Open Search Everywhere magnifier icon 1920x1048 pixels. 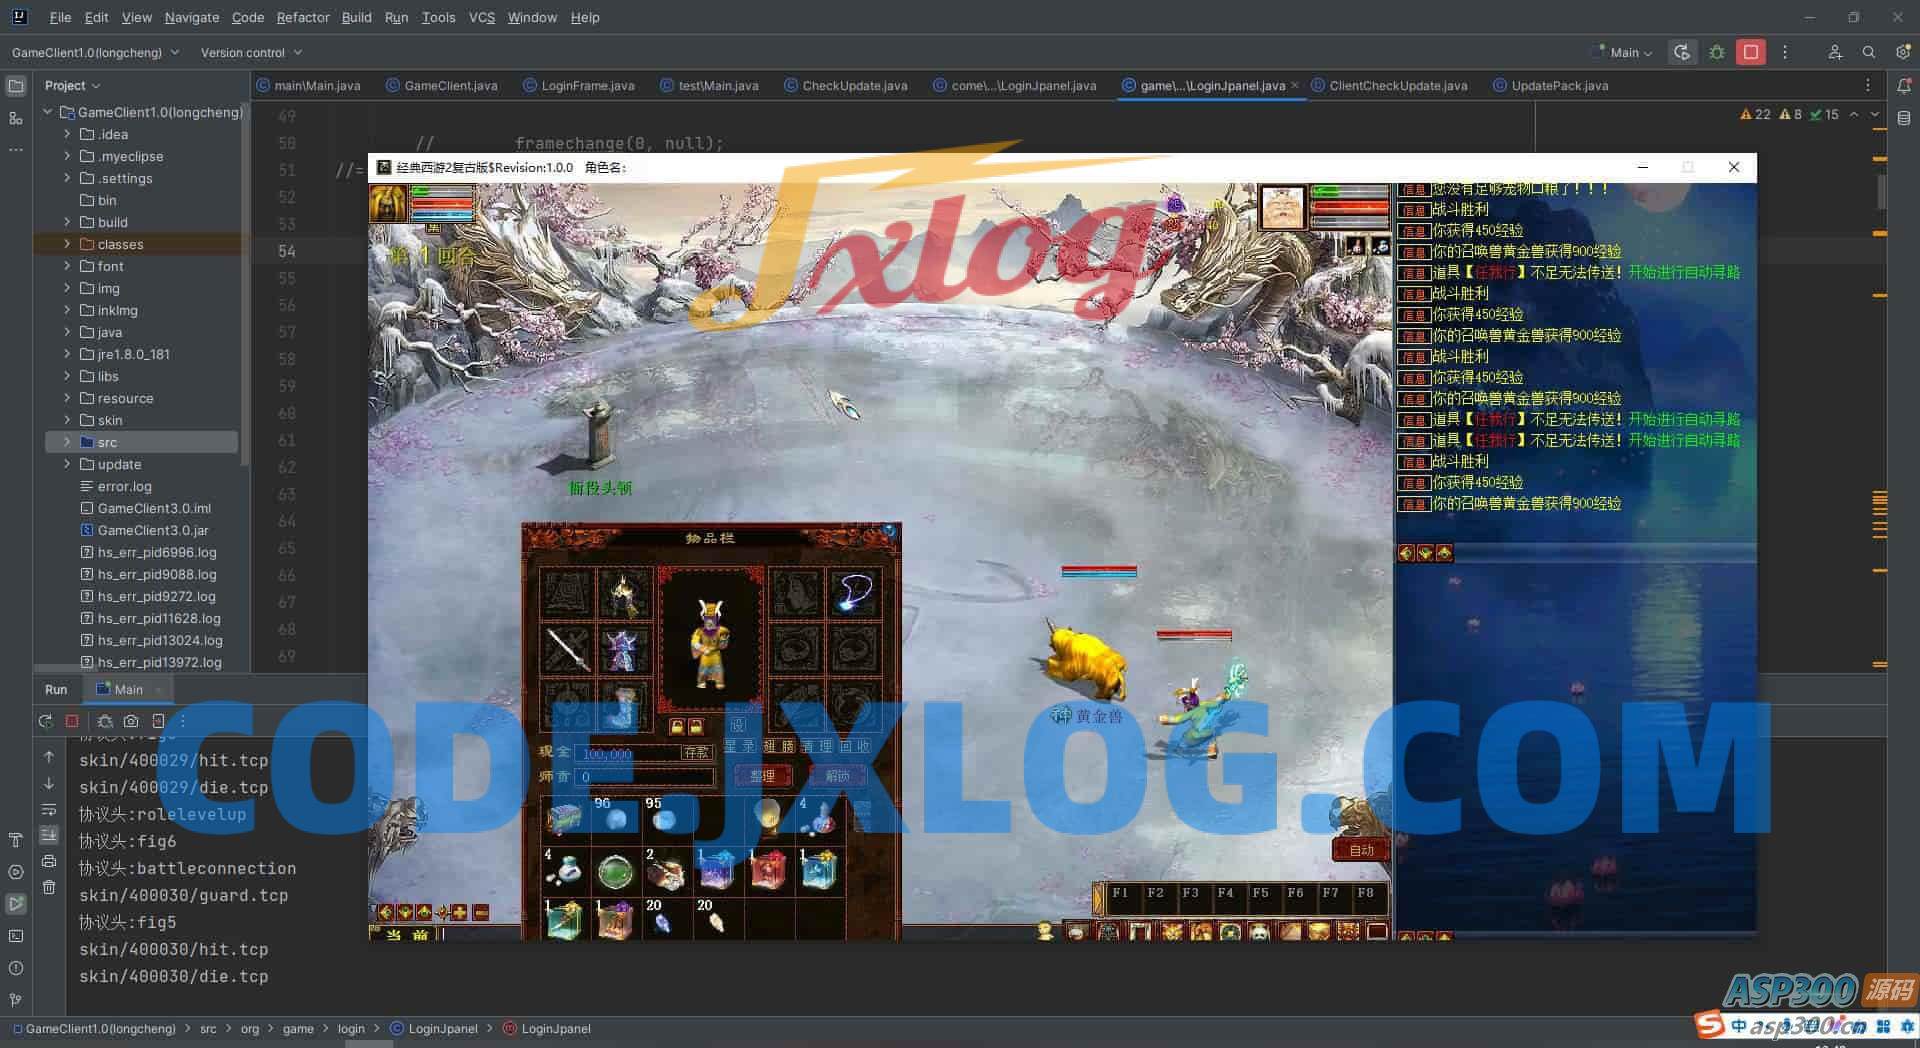[1868, 52]
